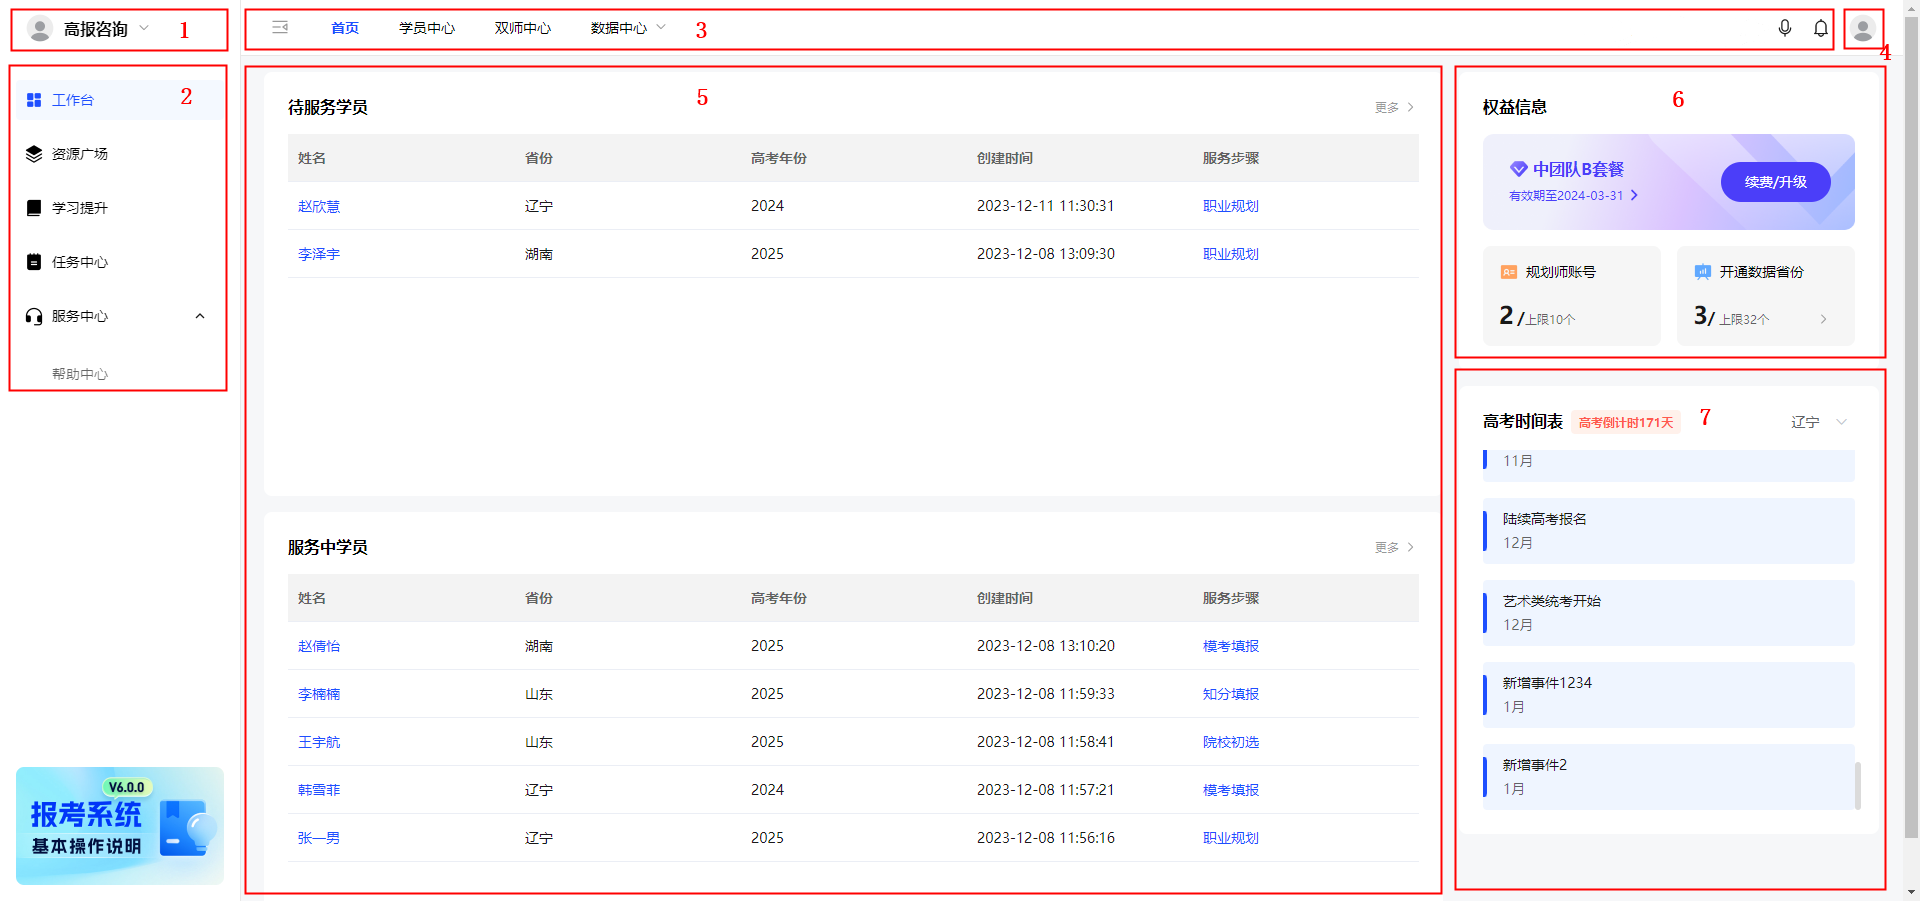Open the 帮助中心 sidebar item

click(x=80, y=374)
